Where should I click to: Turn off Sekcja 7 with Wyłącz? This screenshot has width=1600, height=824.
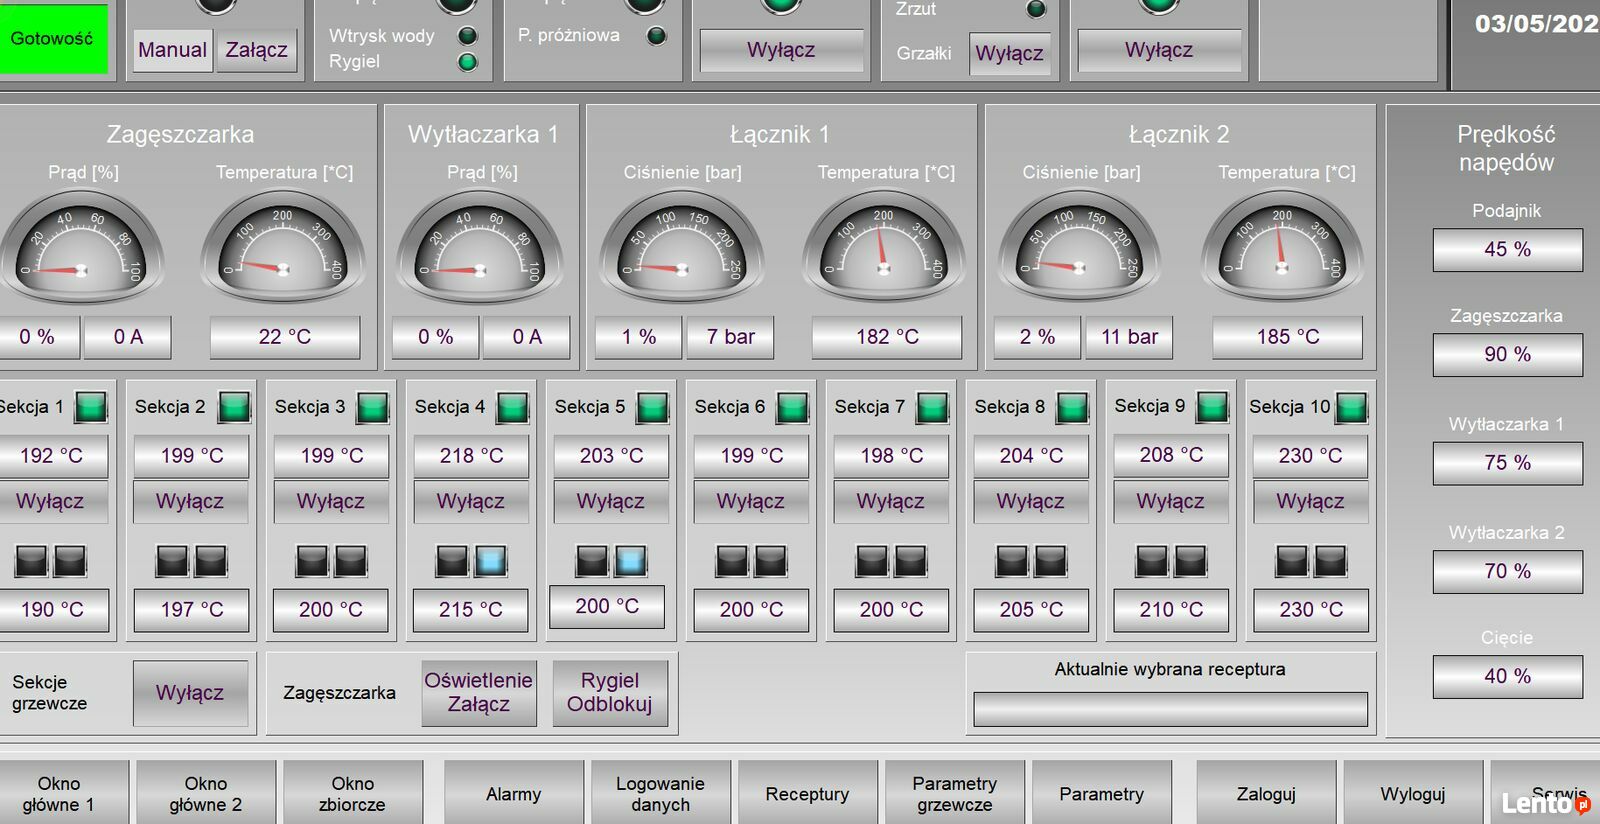(890, 501)
